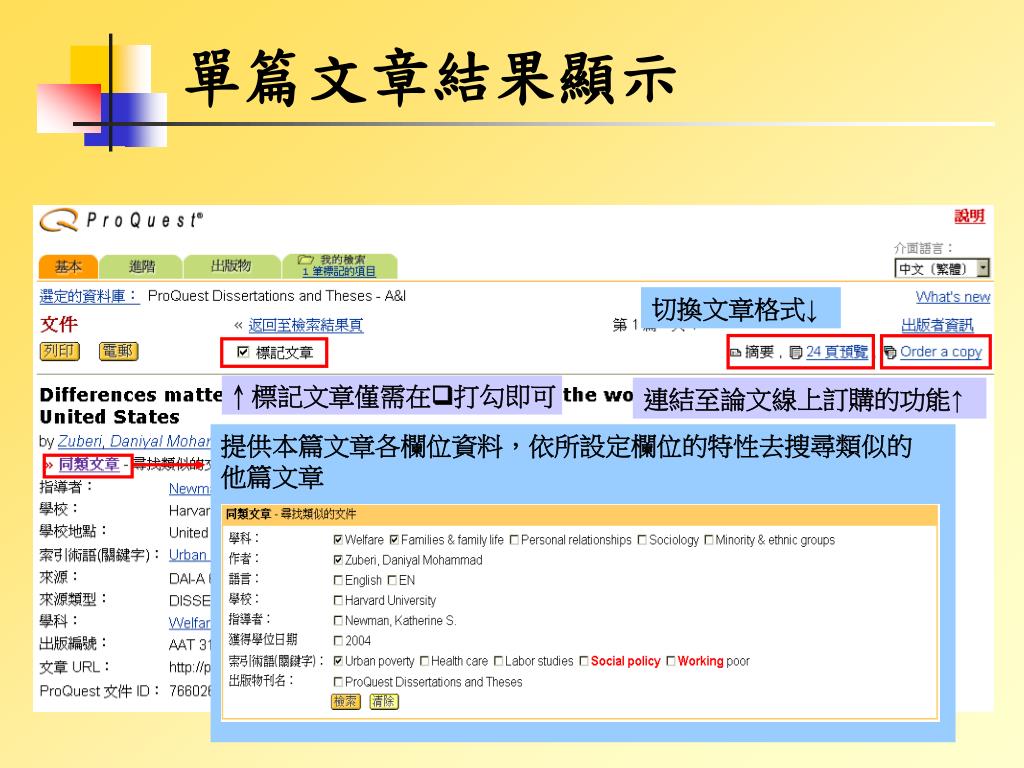Image resolution: width=1024 pixels, height=768 pixels.
Task: Click the 24-page preview document icon
Action: tap(795, 353)
